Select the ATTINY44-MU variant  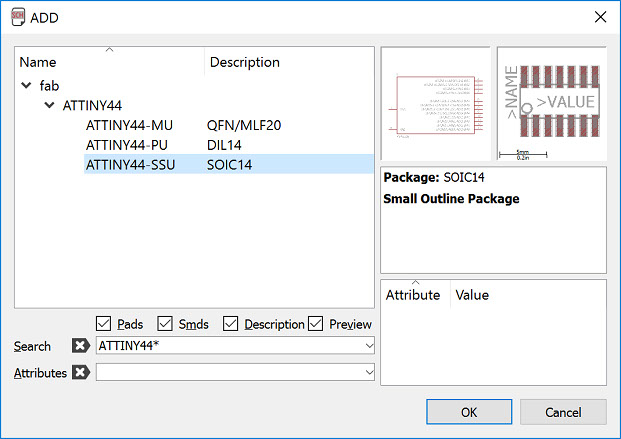coord(129,125)
